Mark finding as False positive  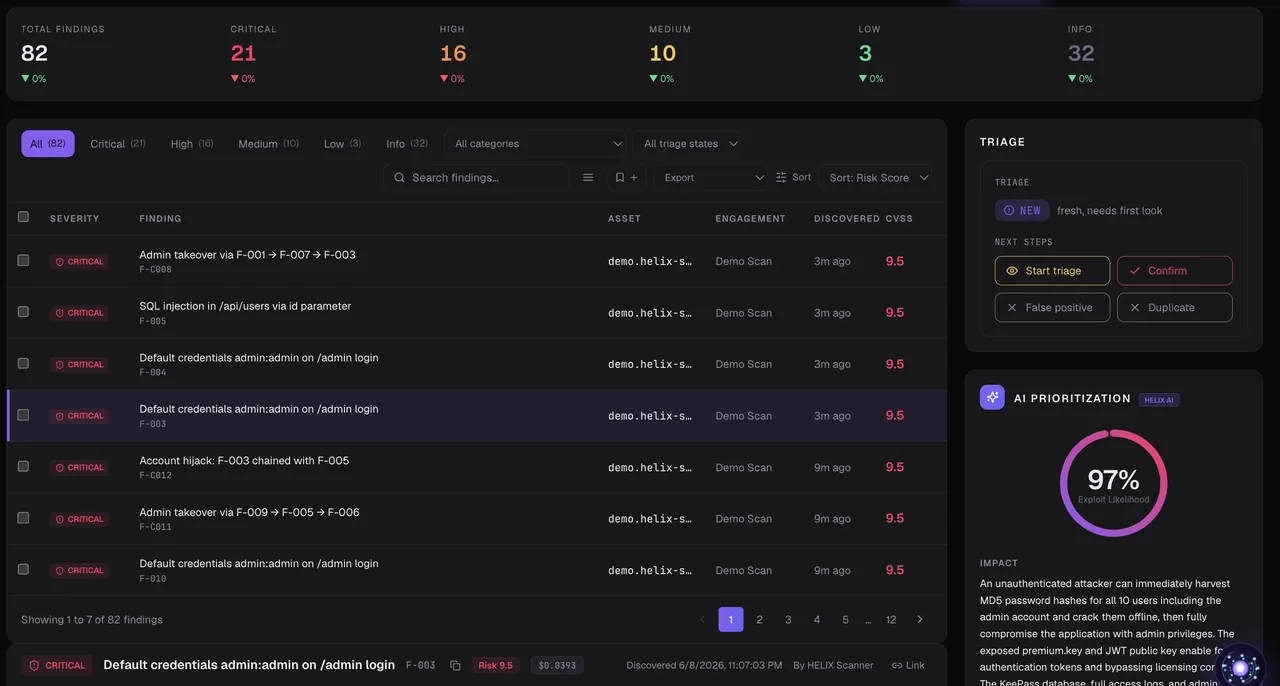click(1052, 308)
